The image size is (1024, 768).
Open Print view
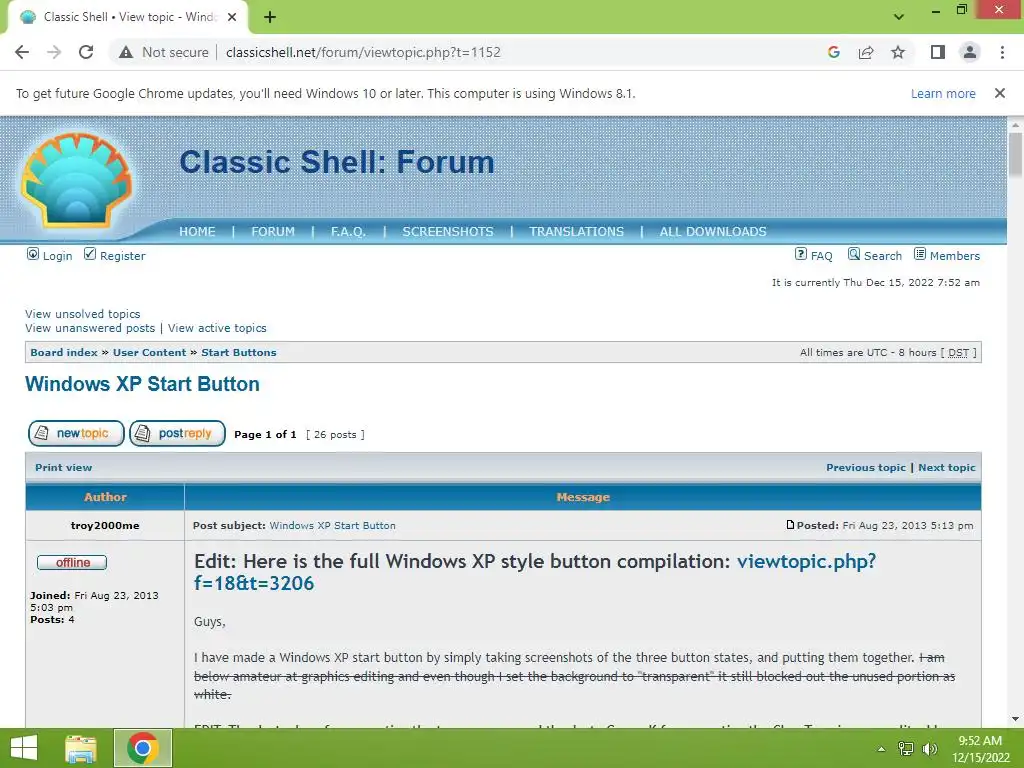click(63, 468)
